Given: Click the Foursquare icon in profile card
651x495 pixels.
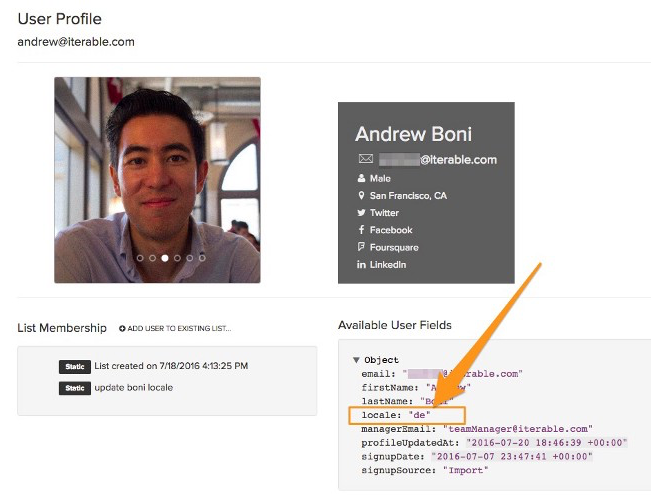Looking at the screenshot, I should (x=361, y=247).
